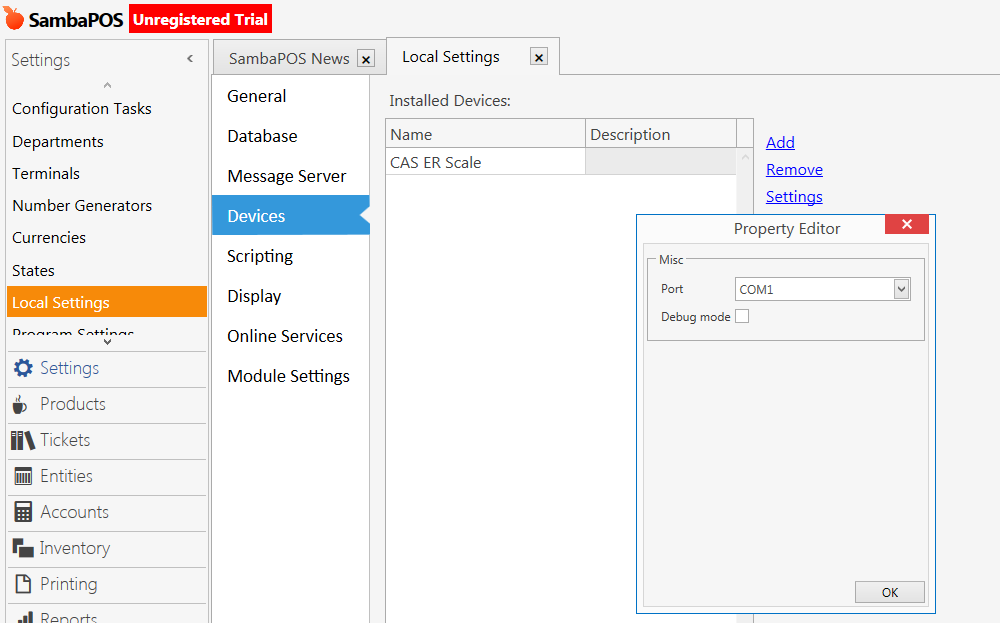Click the Unregistered Trial badge
This screenshot has width=1000, height=623.
click(200, 19)
